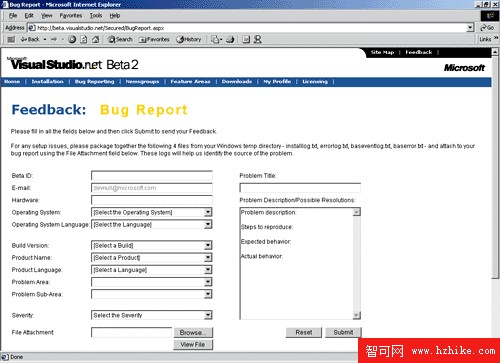
Task: Click the Browse... button
Action: pyautogui.click(x=193, y=332)
